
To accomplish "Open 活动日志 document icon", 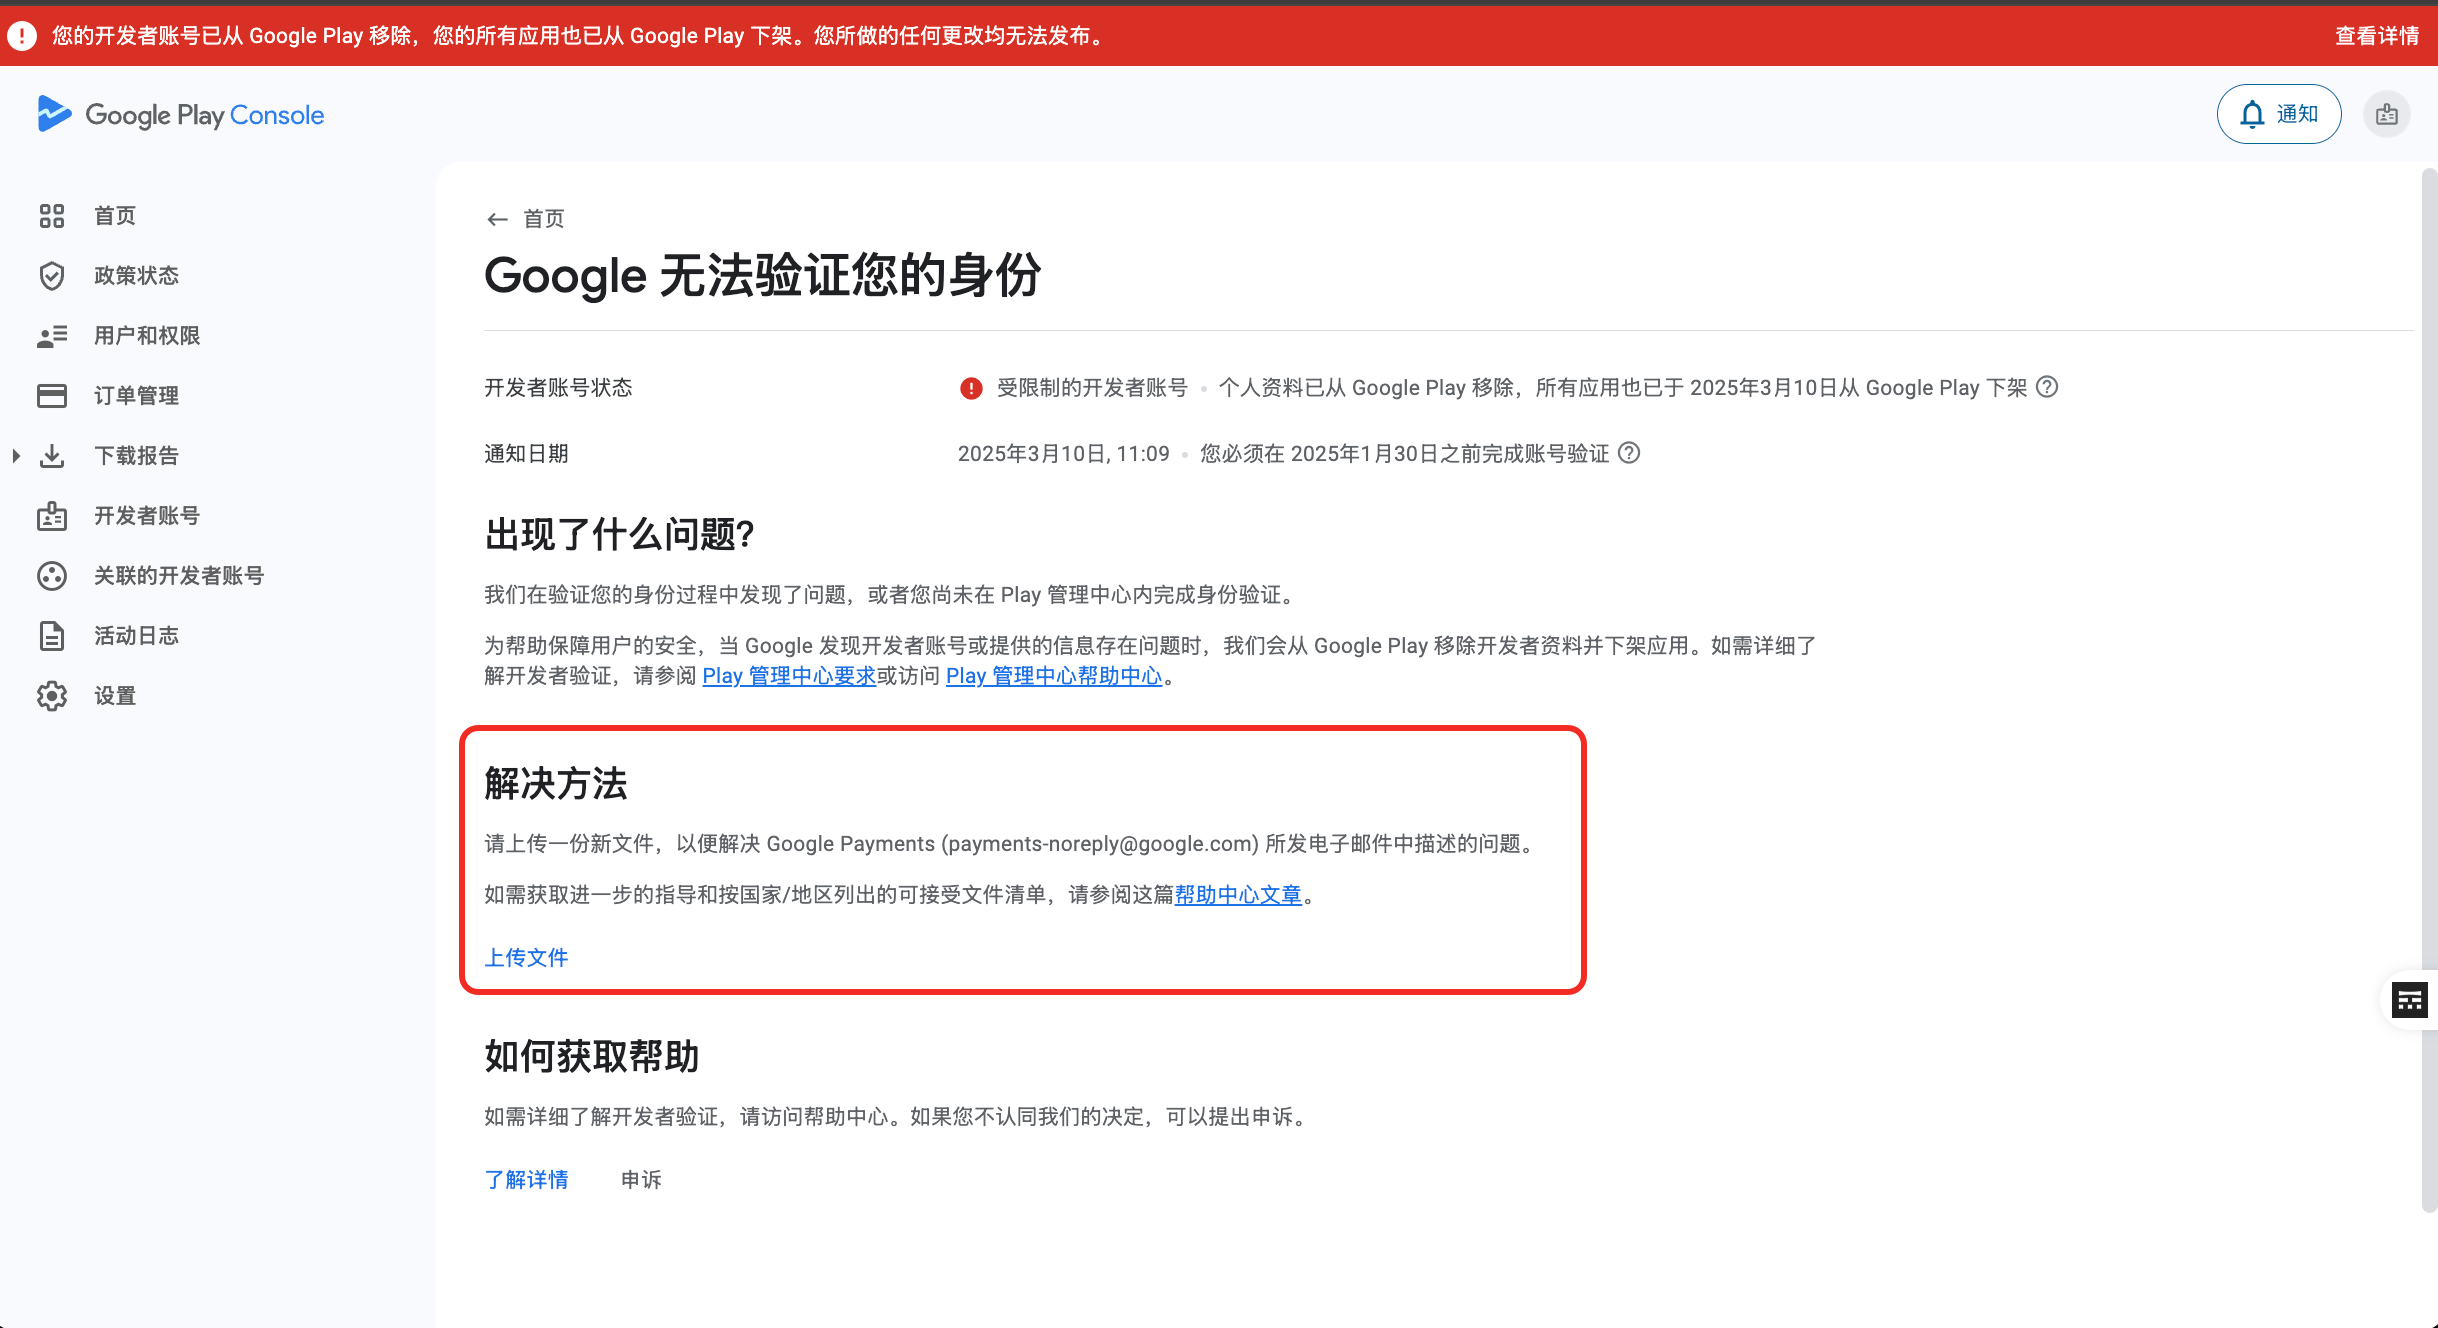I will tap(52, 635).
